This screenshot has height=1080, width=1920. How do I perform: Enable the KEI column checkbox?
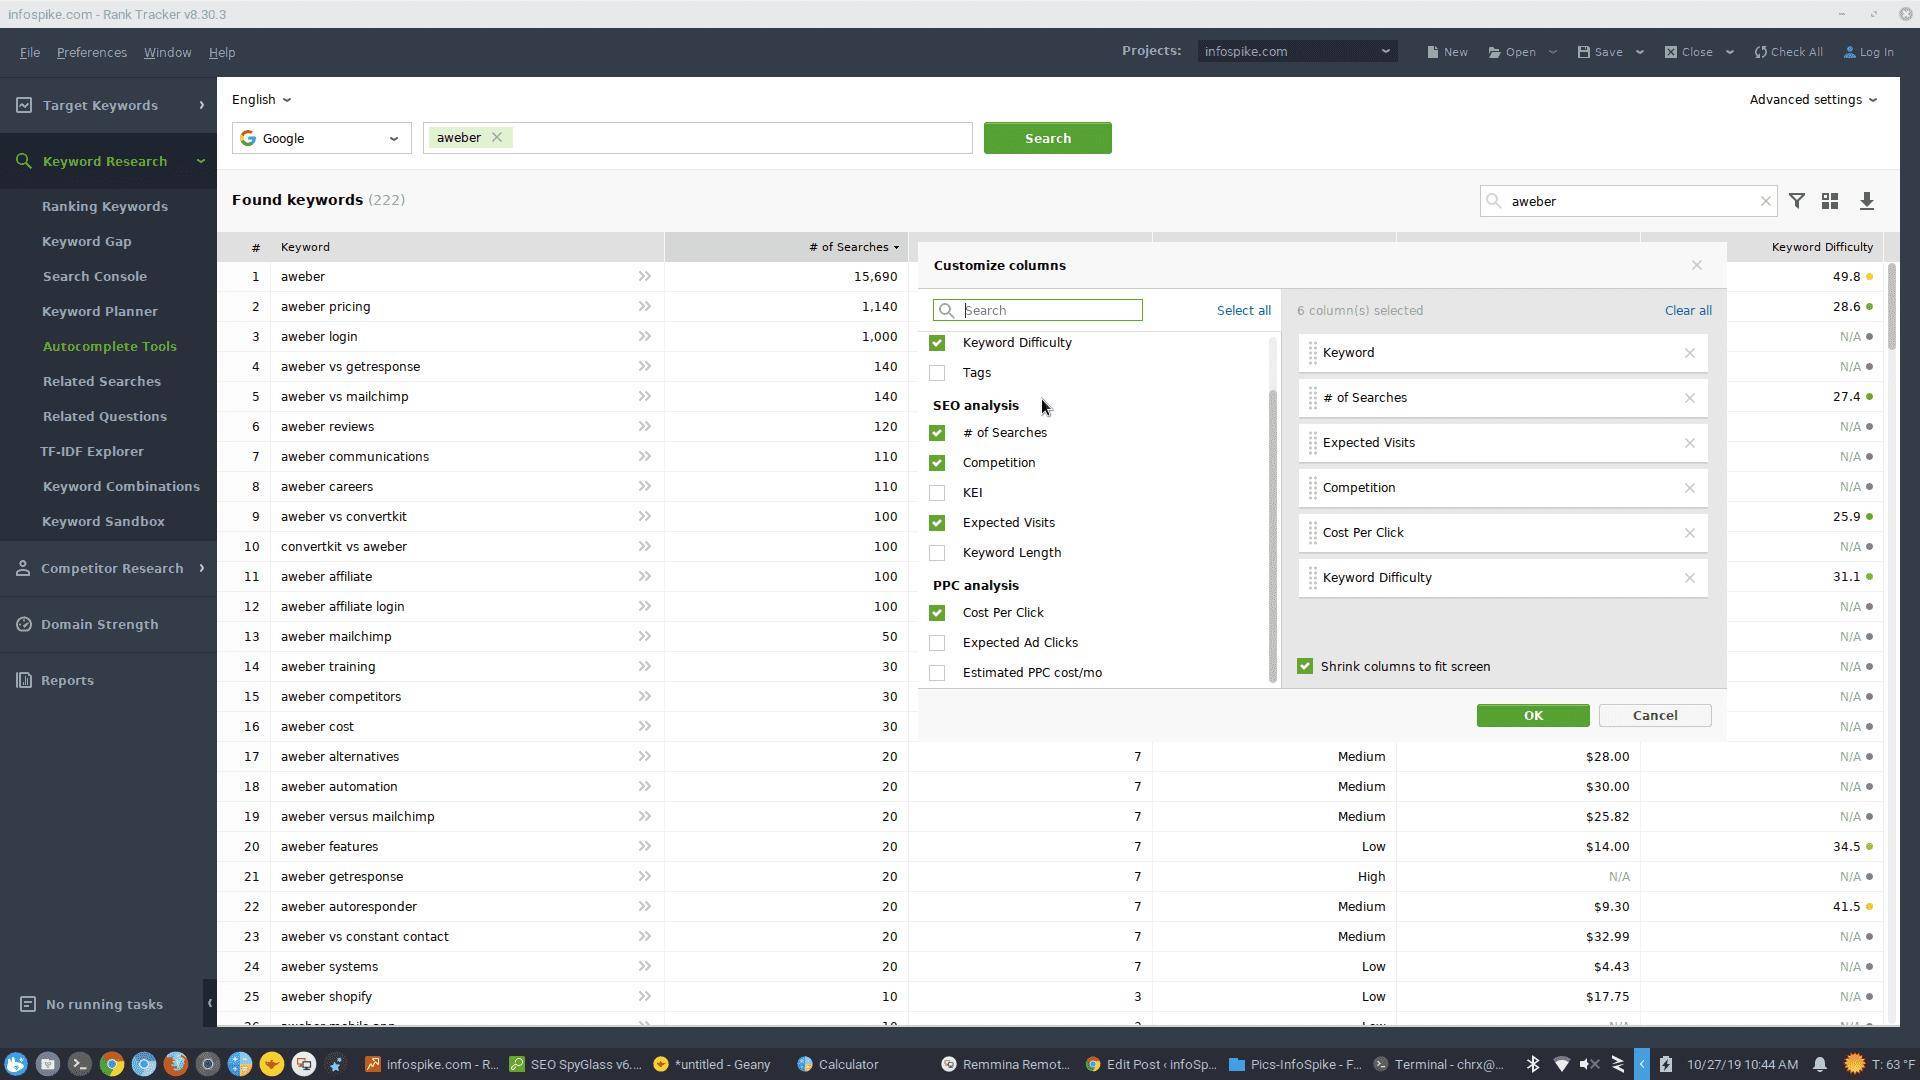(937, 493)
